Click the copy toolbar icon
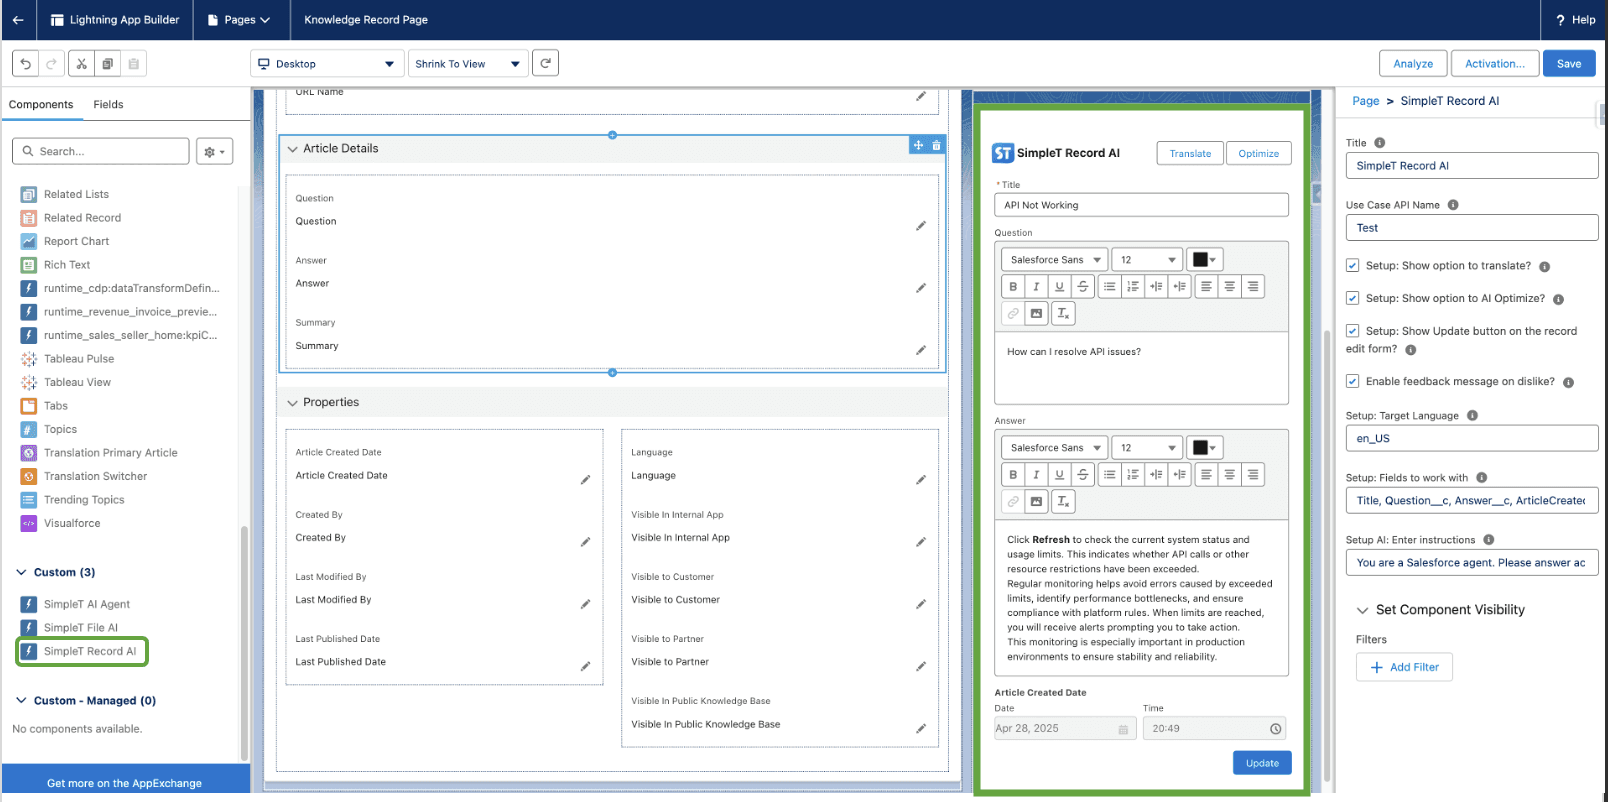The image size is (1608, 802). coord(108,64)
